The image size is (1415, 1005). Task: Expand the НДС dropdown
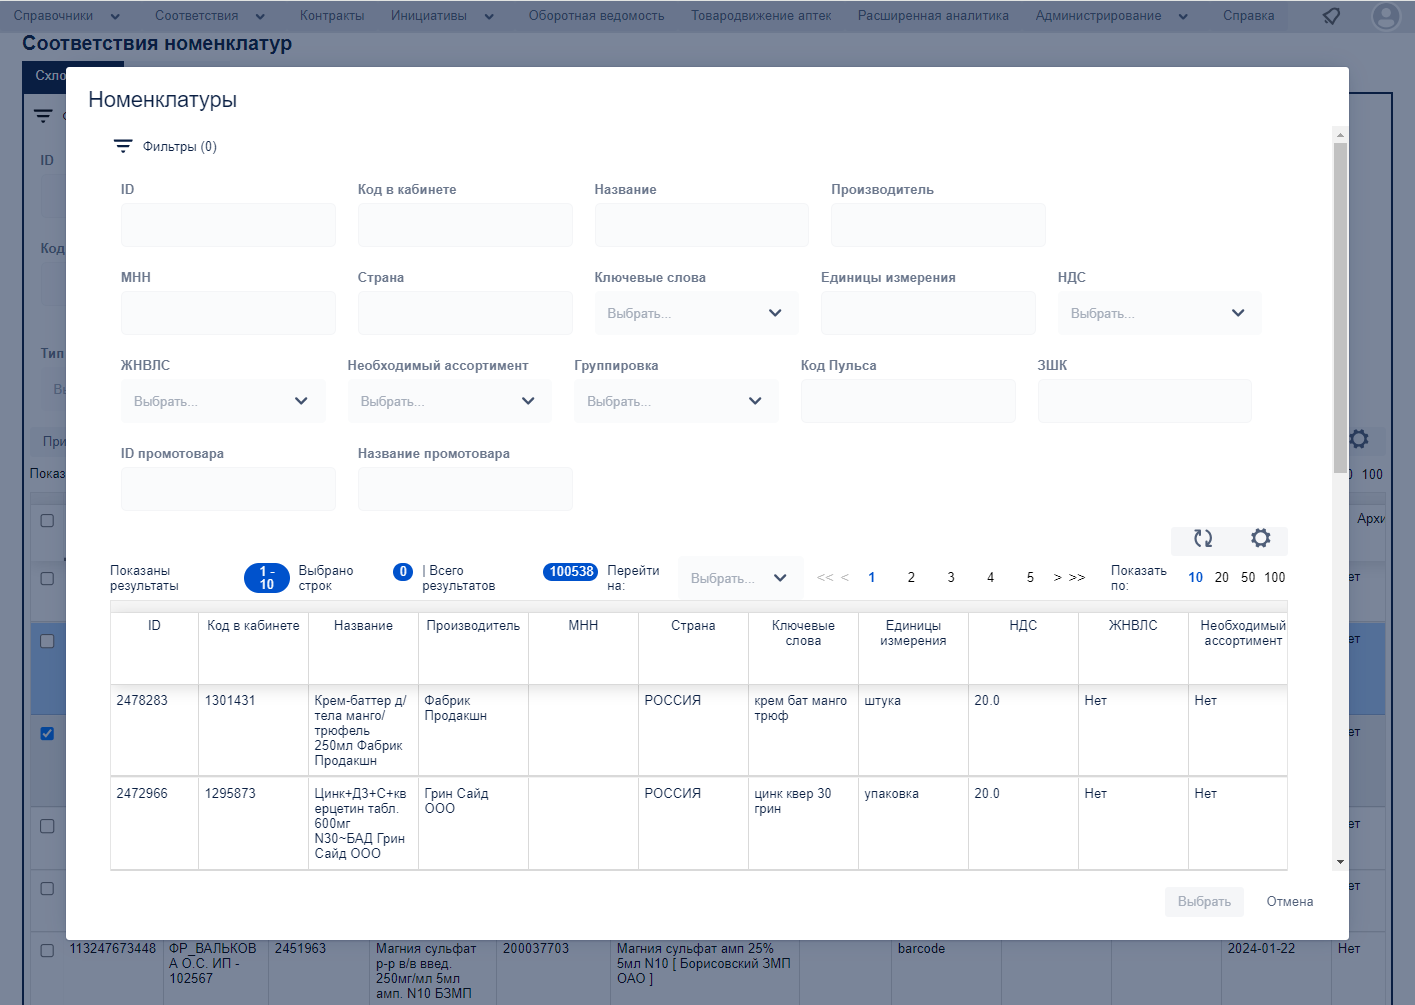(x=1159, y=313)
